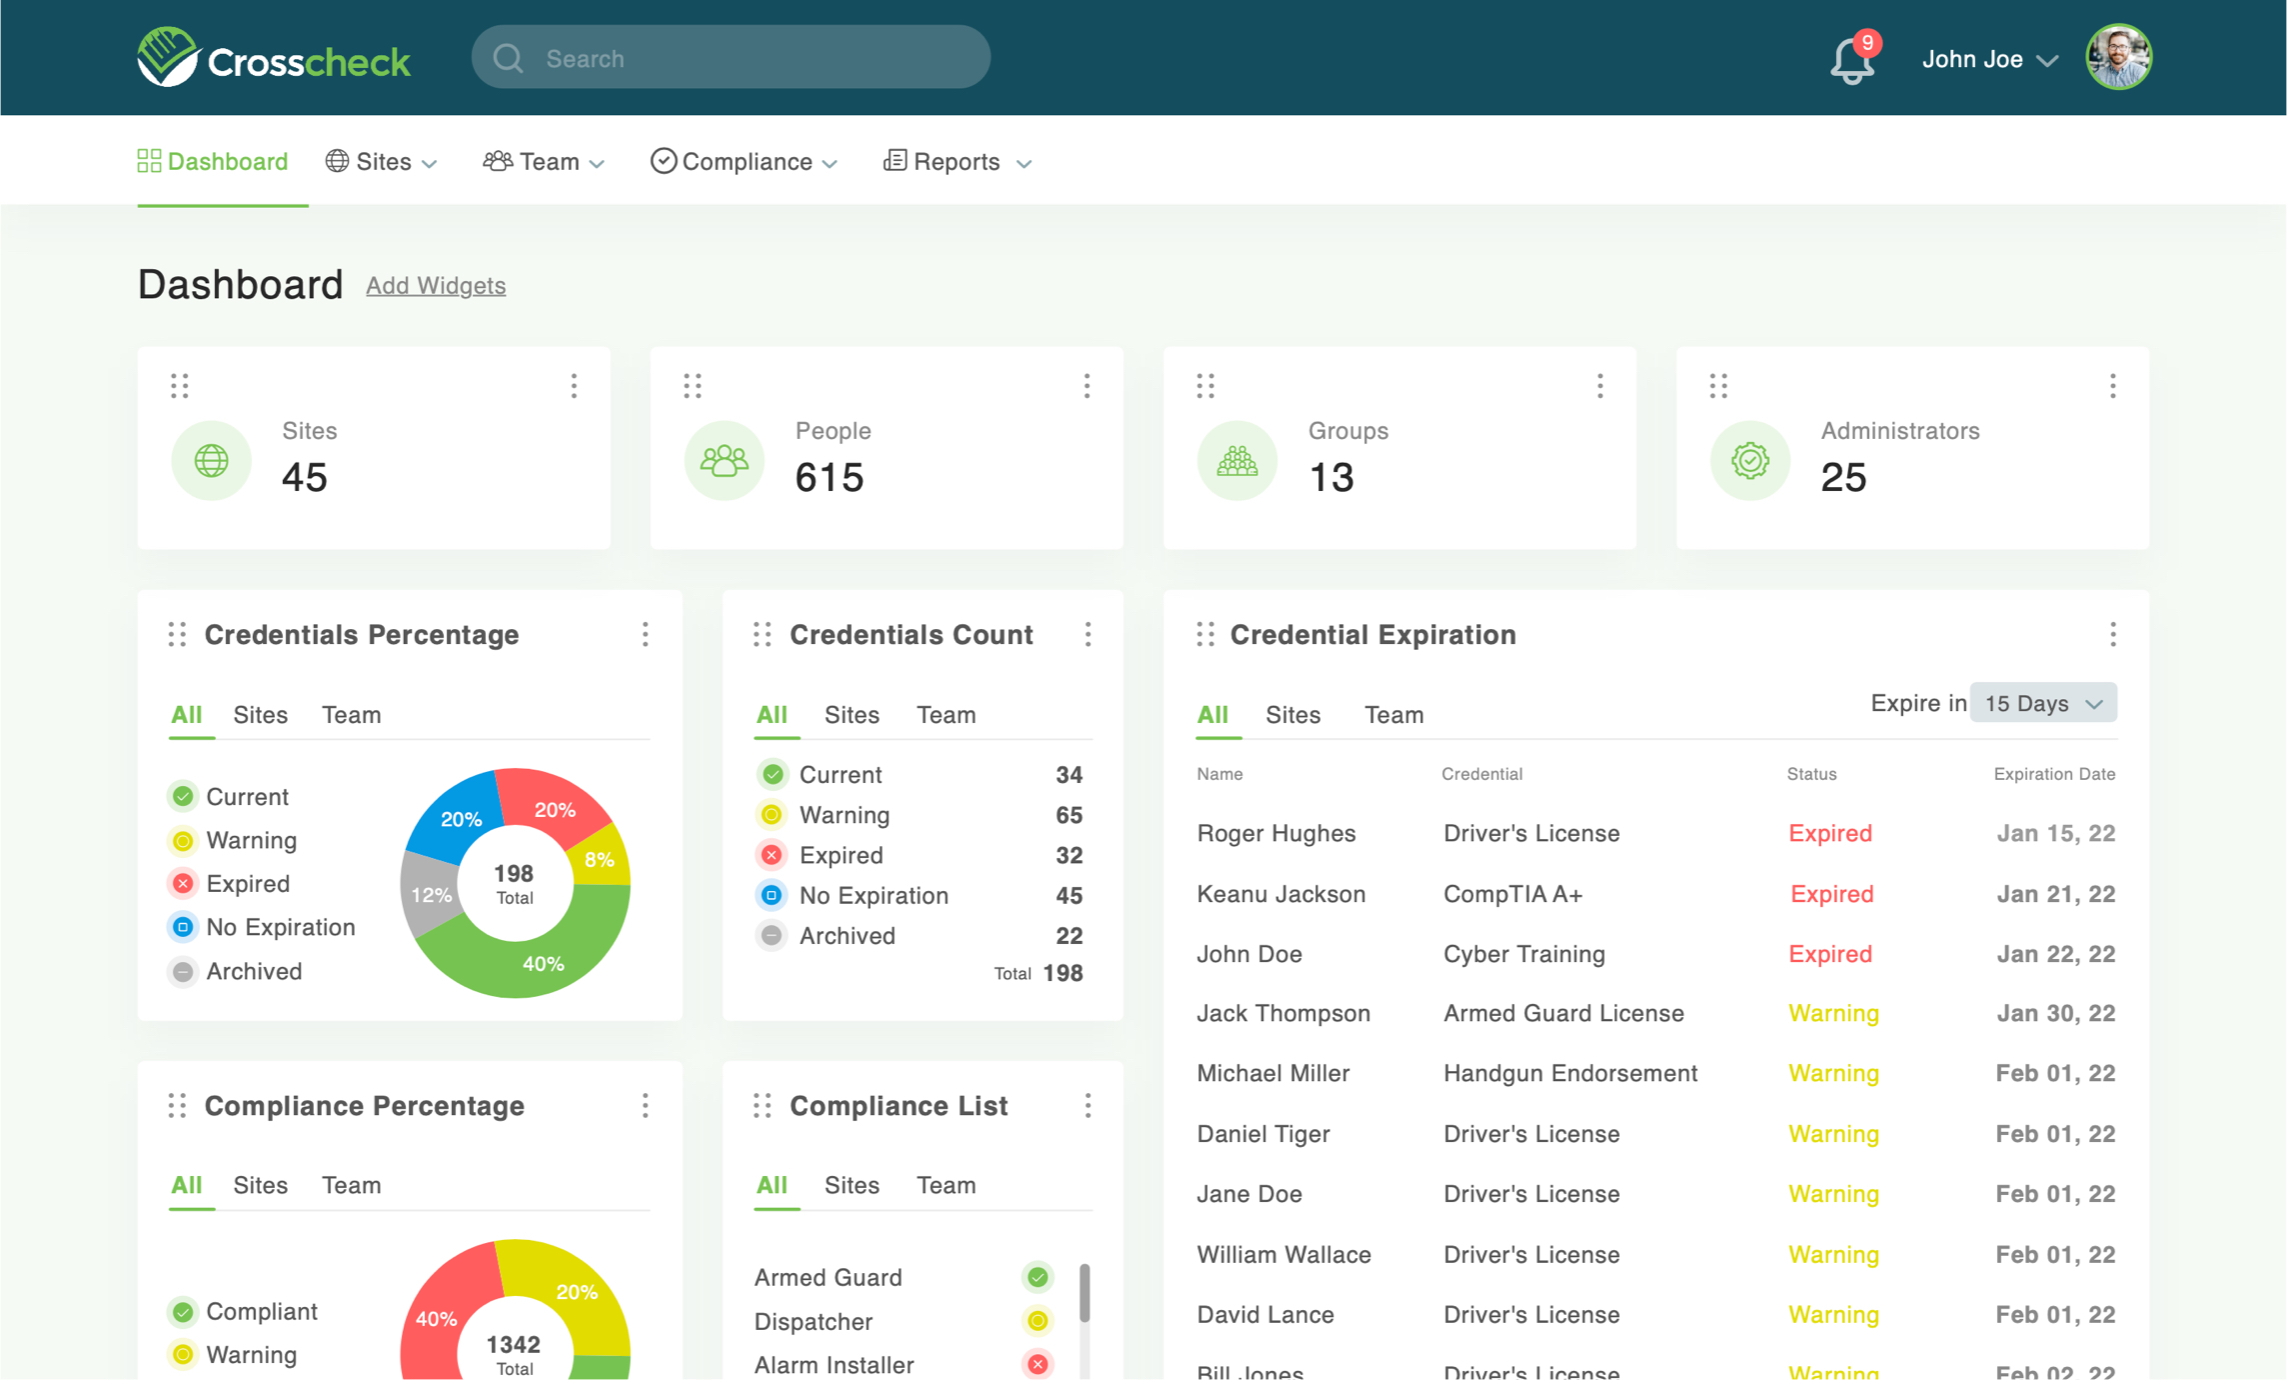Click the Crosscheck logo

(x=274, y=58)
